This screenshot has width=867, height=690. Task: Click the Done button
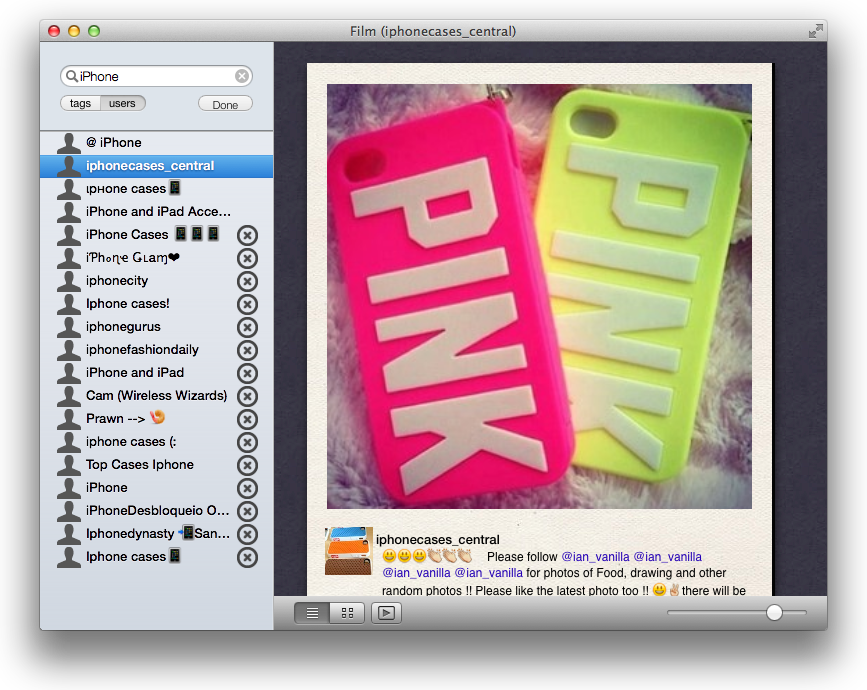tap(225, 104)
